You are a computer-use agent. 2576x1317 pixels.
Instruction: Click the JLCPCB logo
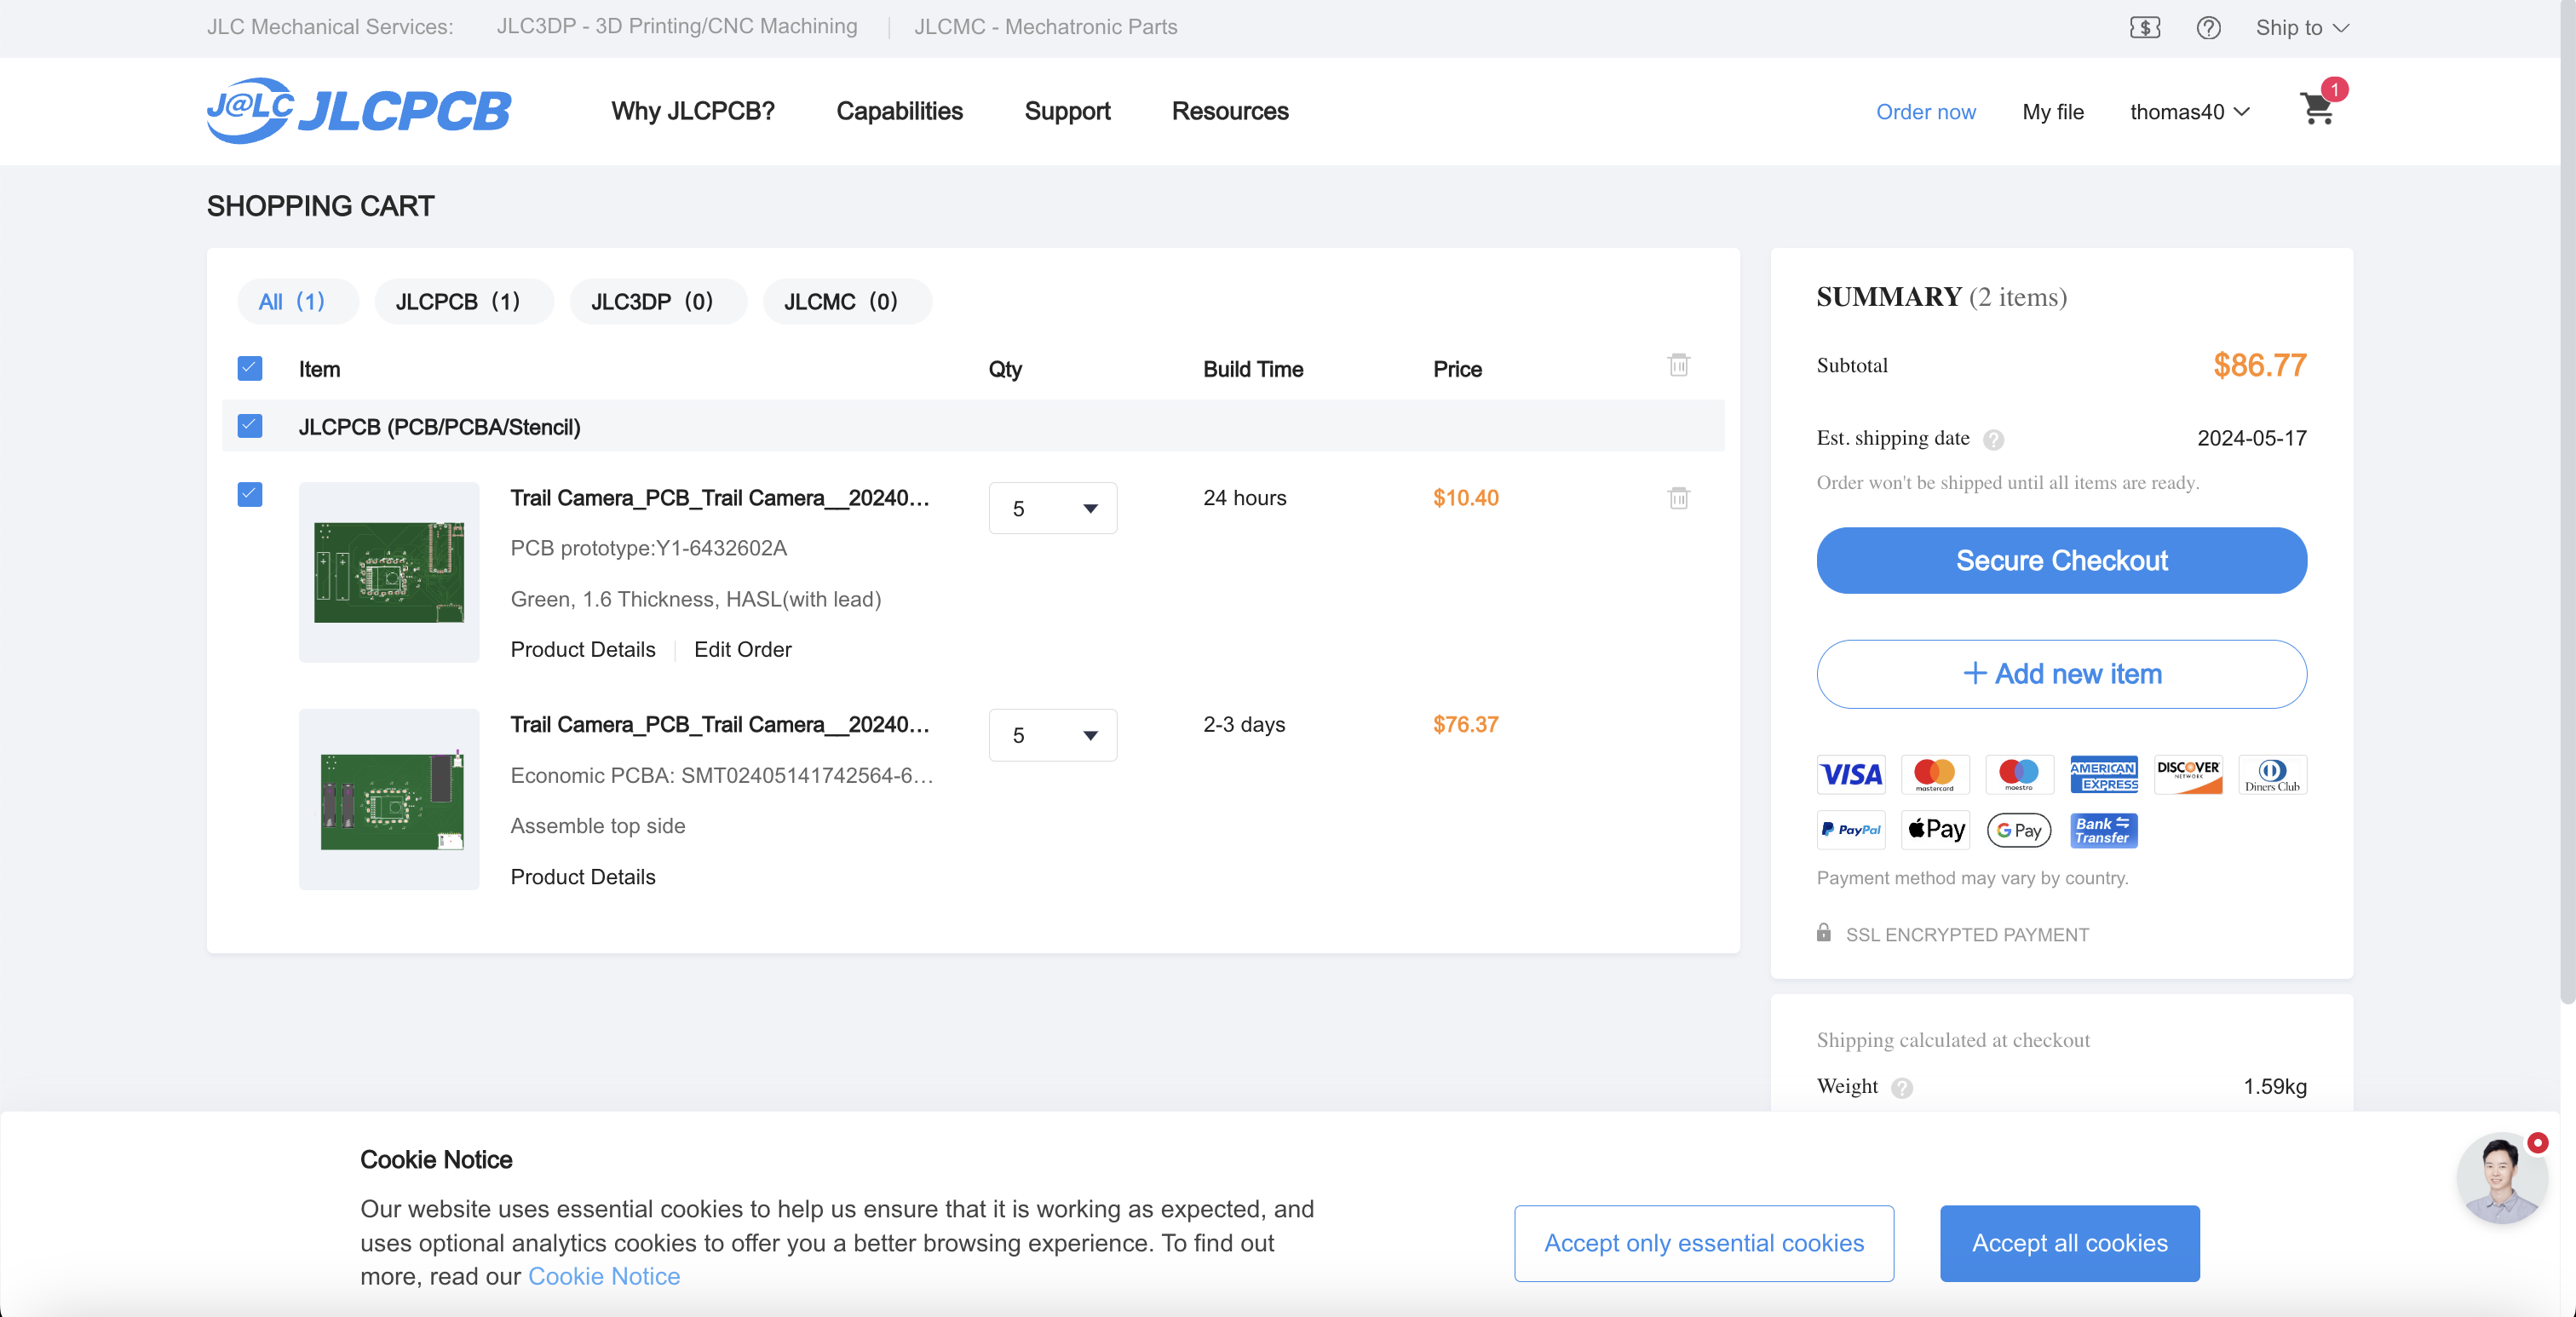tap(358, 110)
